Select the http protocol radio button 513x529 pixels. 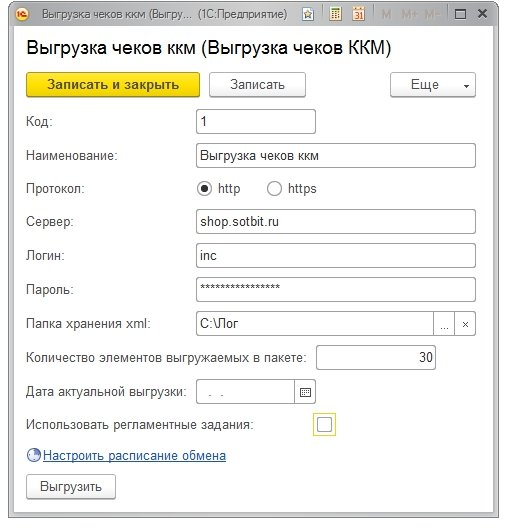204,189
